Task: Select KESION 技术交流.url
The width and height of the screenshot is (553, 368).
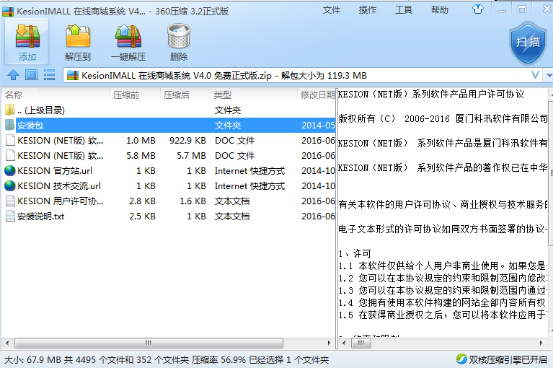Action: tap(169, 186)
